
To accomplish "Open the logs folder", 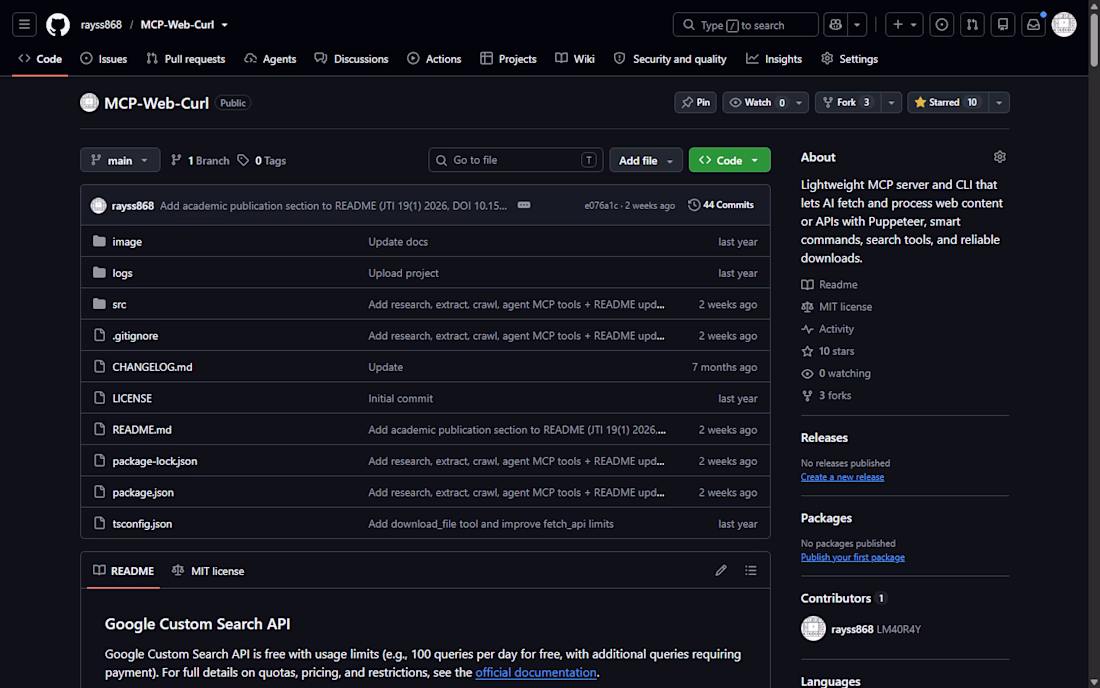I will coord(122,273).
